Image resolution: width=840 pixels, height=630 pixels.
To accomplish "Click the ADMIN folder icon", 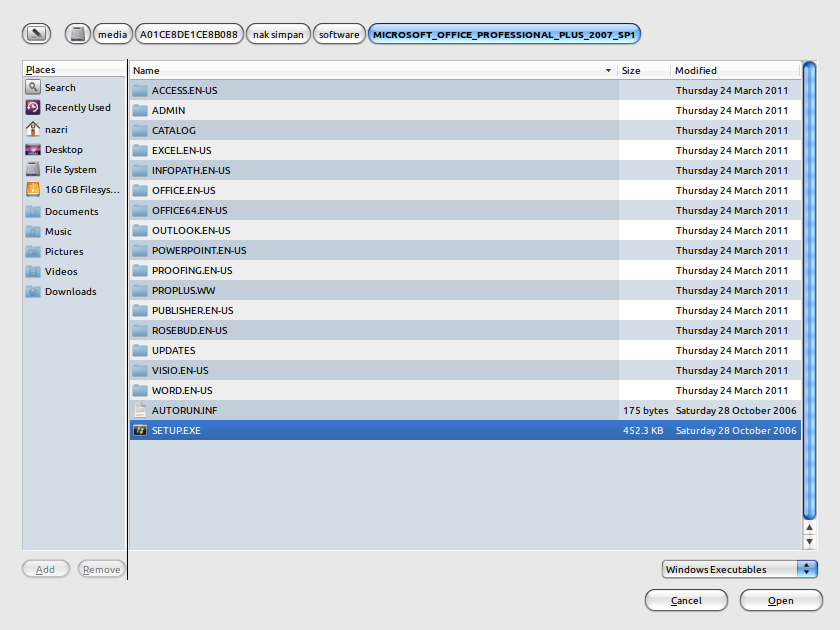I will [140, 110].
